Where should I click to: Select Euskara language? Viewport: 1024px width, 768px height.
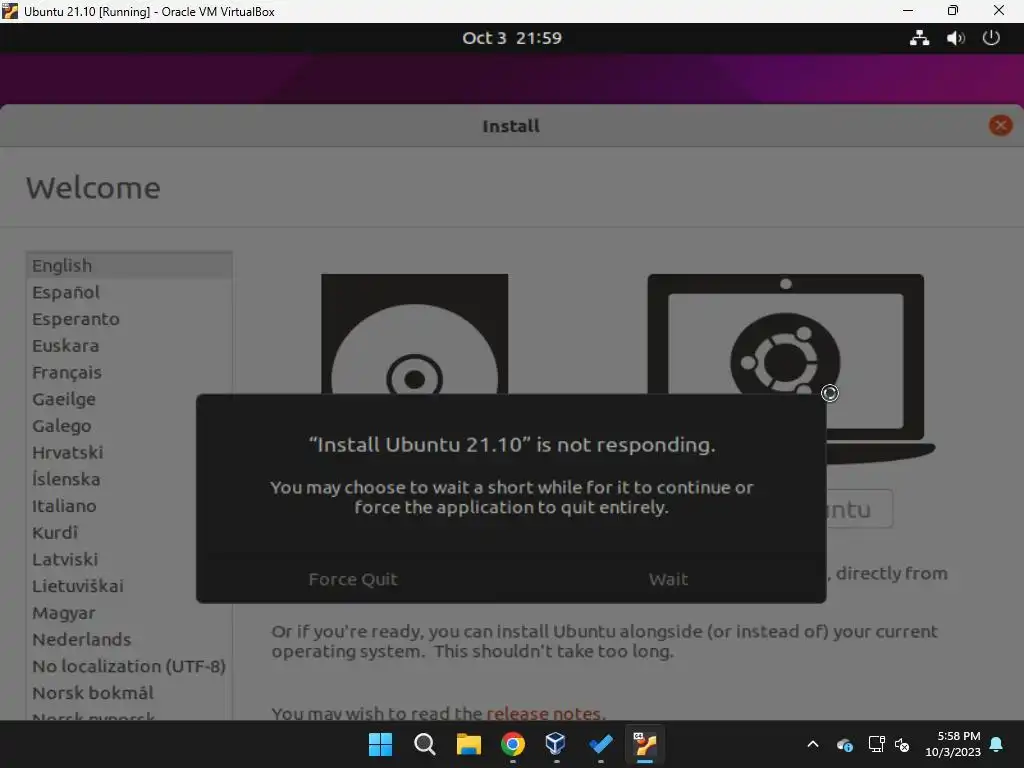coord(129,346)
